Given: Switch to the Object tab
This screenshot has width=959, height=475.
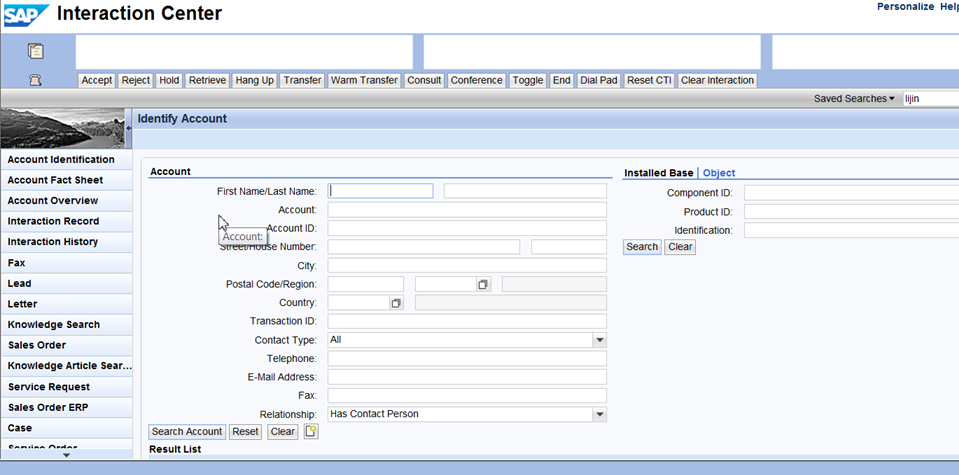Looking at the screenshot, I should (x=719, y=173).
